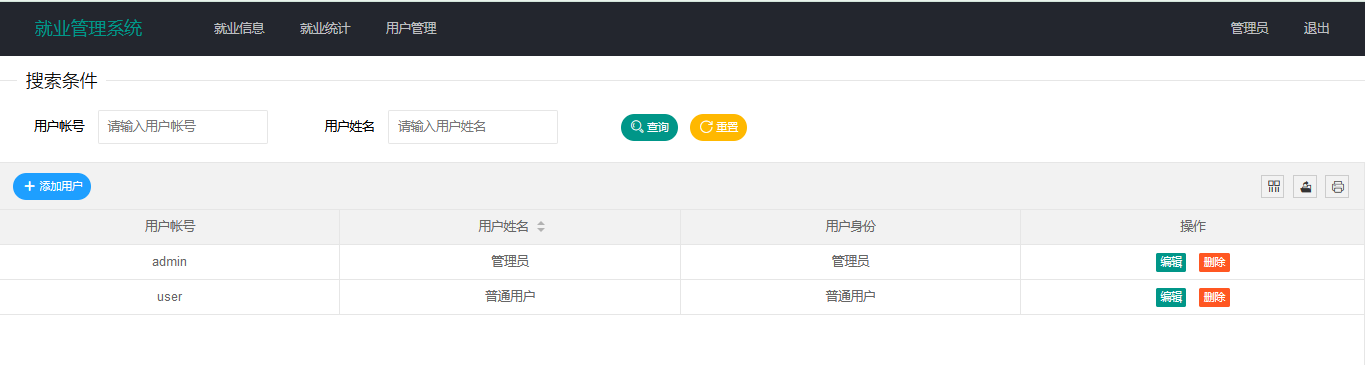Image resolution: width=1365 pixels, height=365 pixels.
Task: Edit the user account row
Action: point(1171,297)
